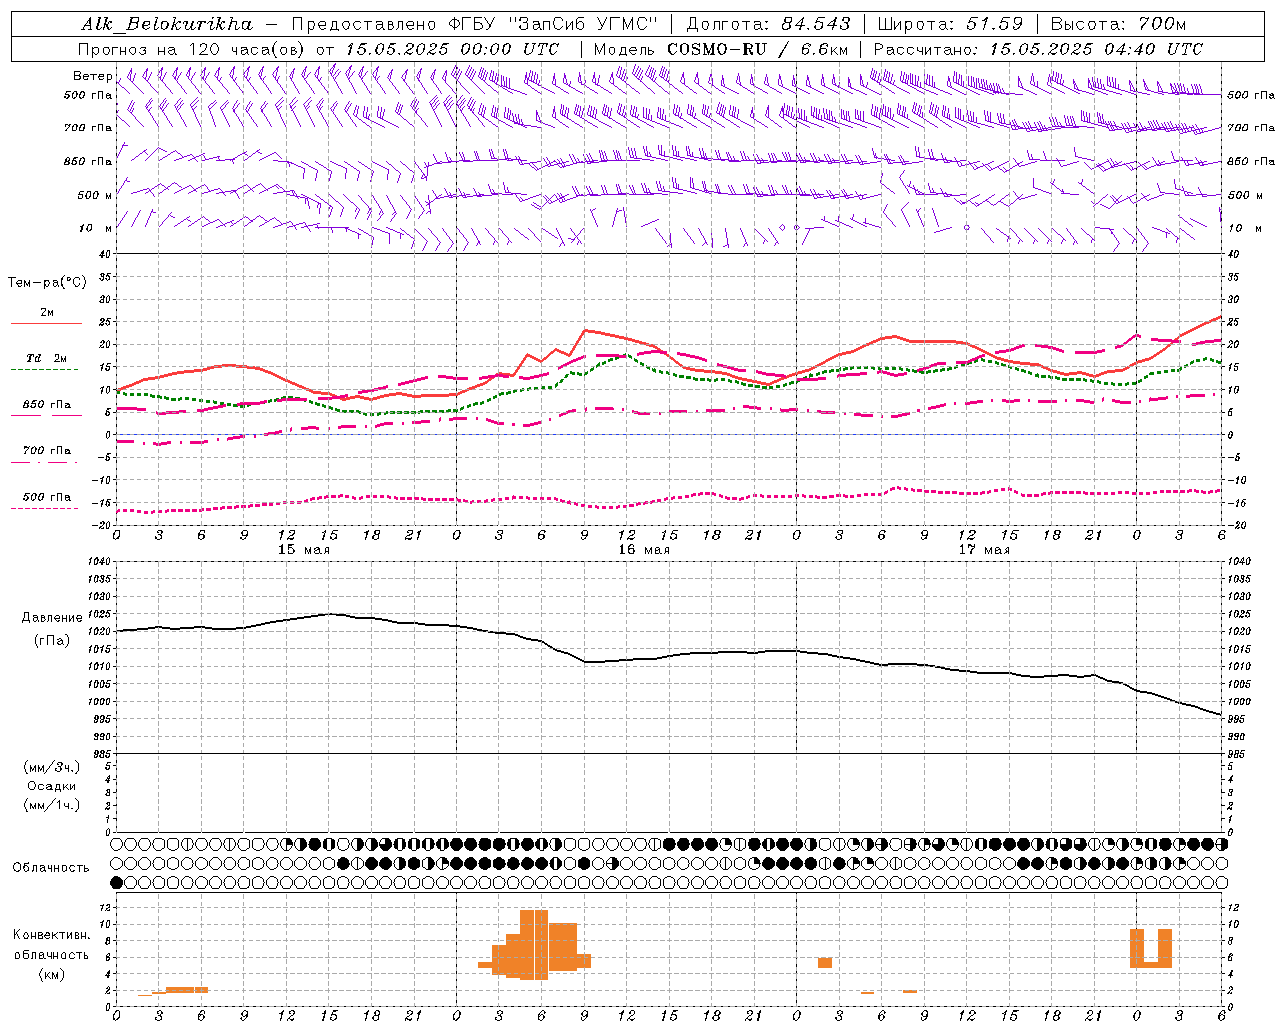The width and height of the screenshot is (1280, 1024).
Task: Click the Тем-ра(°C) axis title
Action: (x=47, y=283)
